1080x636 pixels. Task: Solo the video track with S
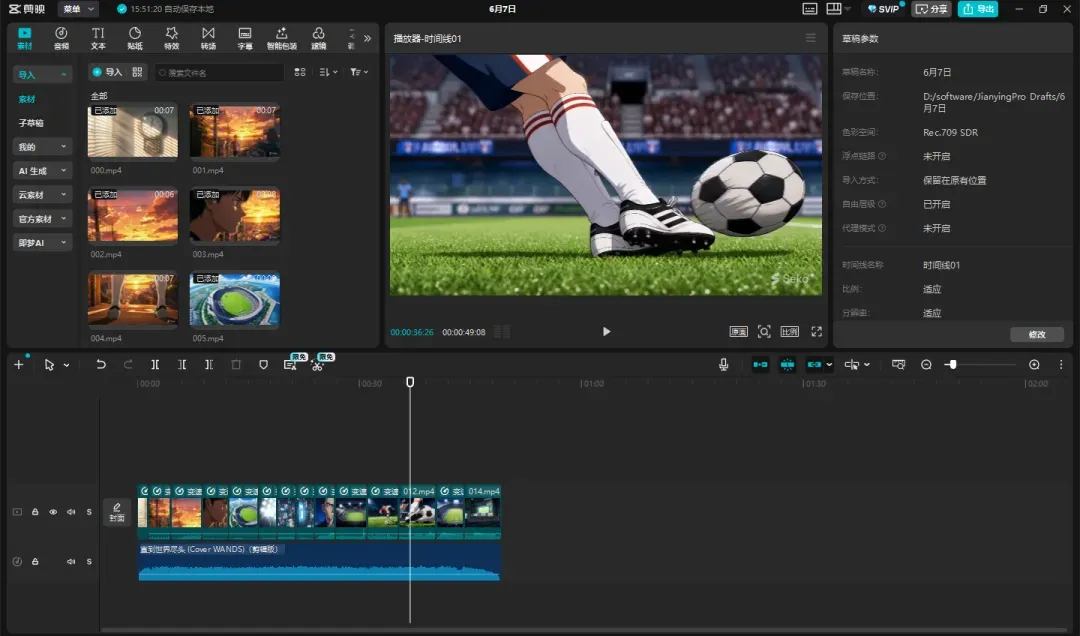tap(89, 512)
